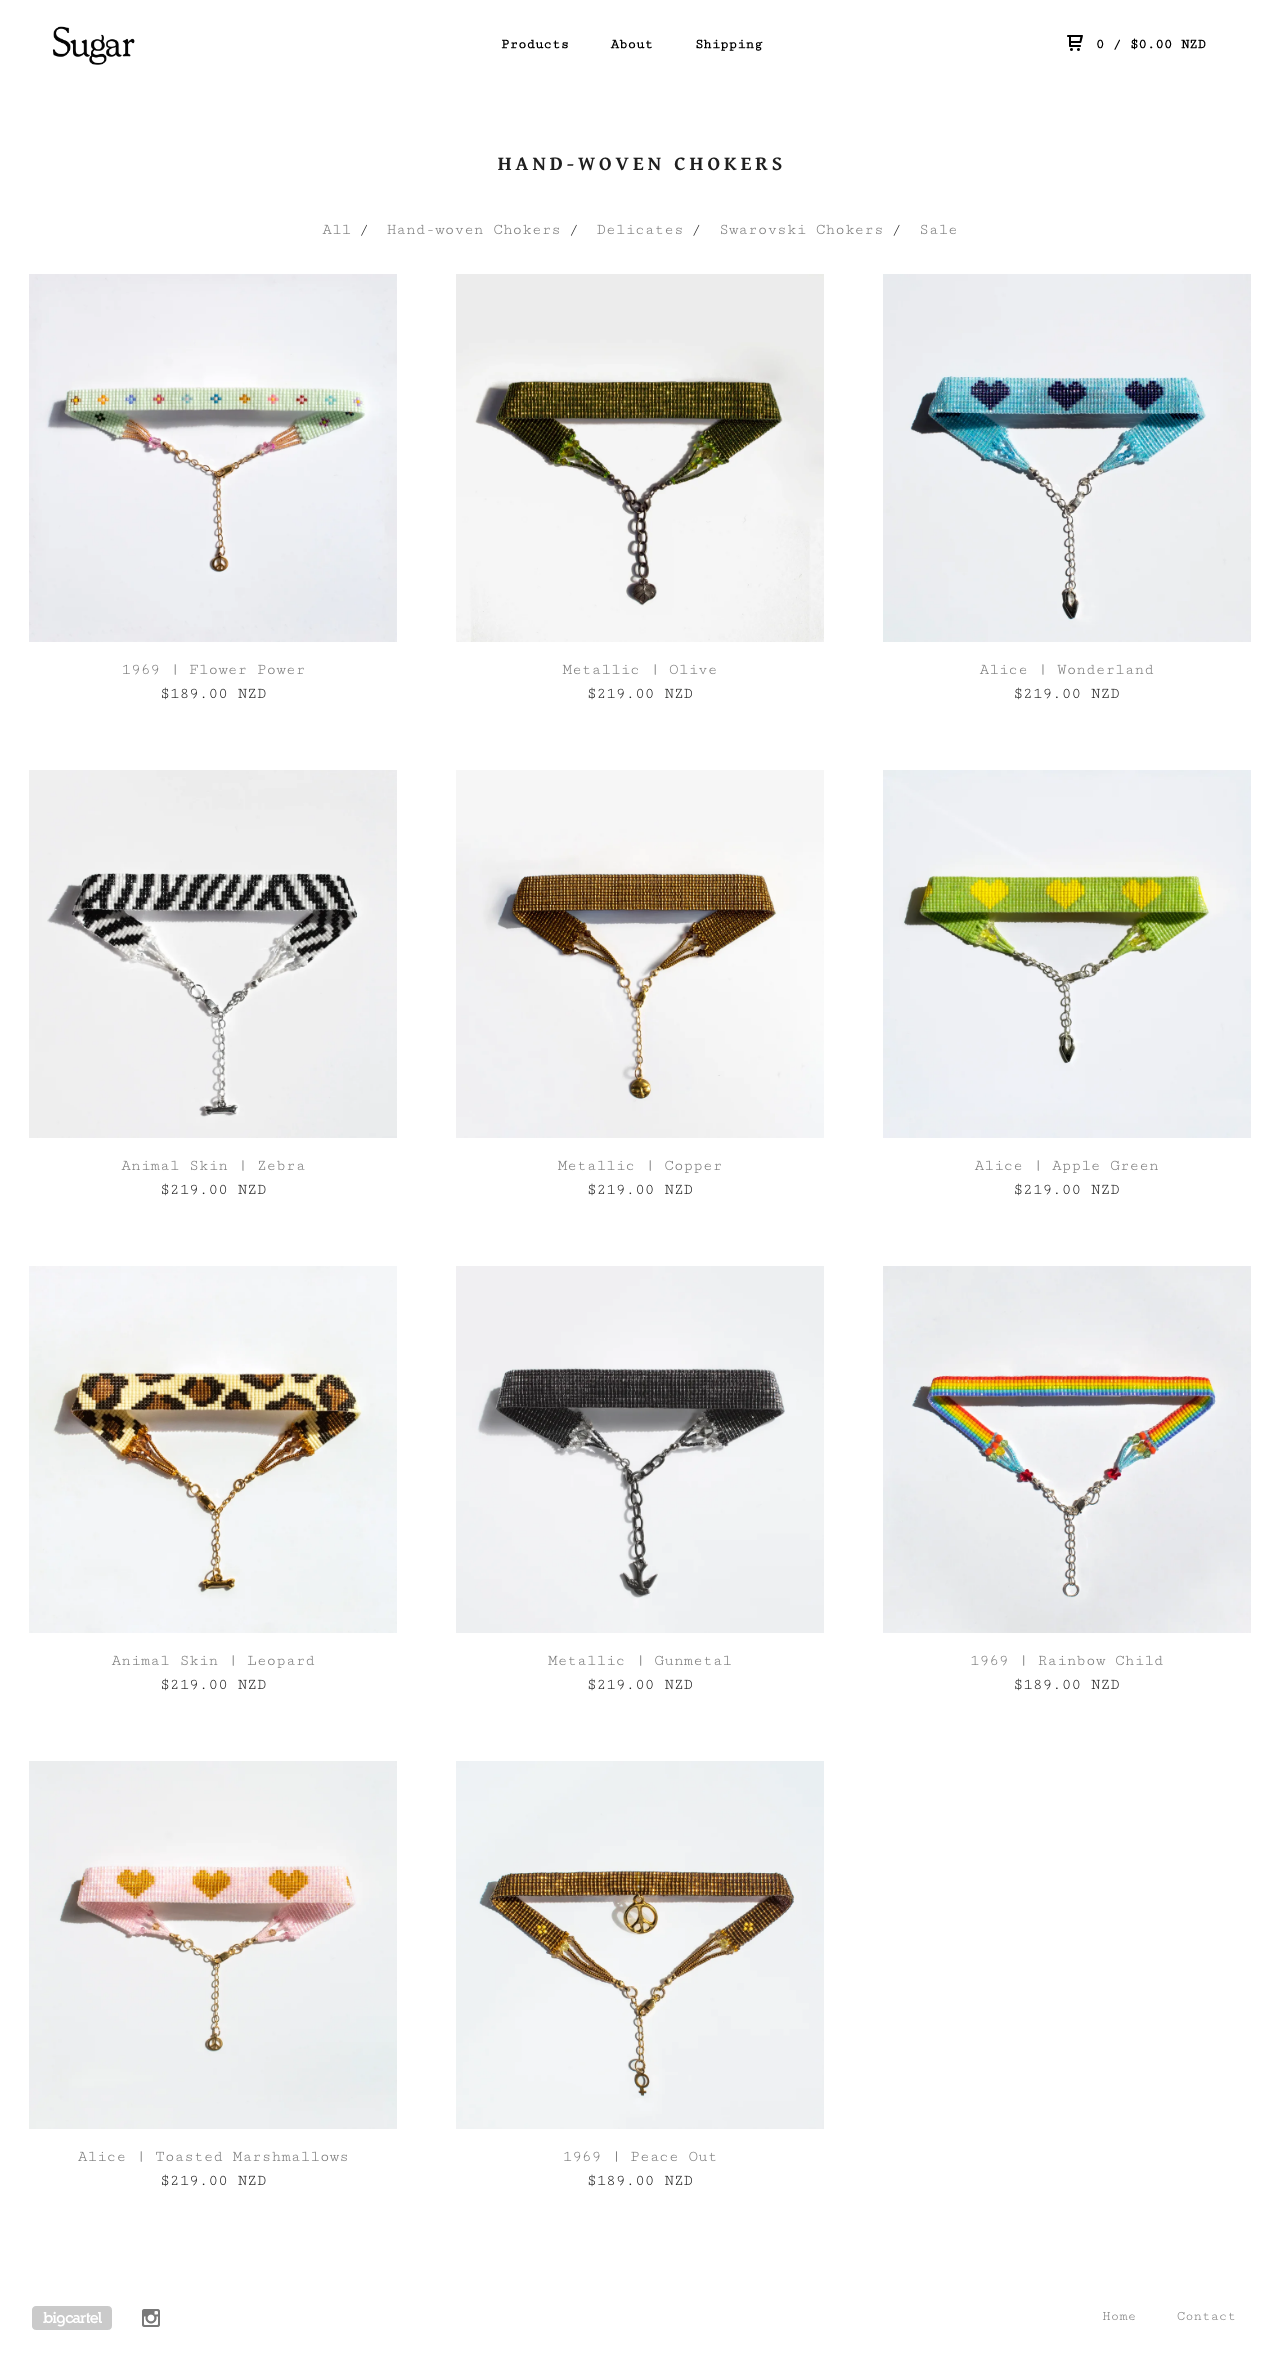Open the Alice Wonderland blue heart choker
The height and width of the screenshot is (2375, 1280).
pos(1067,458)
